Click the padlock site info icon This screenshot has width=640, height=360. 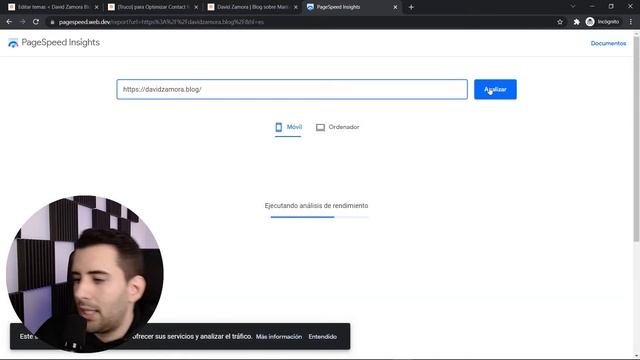click(52, 22)
